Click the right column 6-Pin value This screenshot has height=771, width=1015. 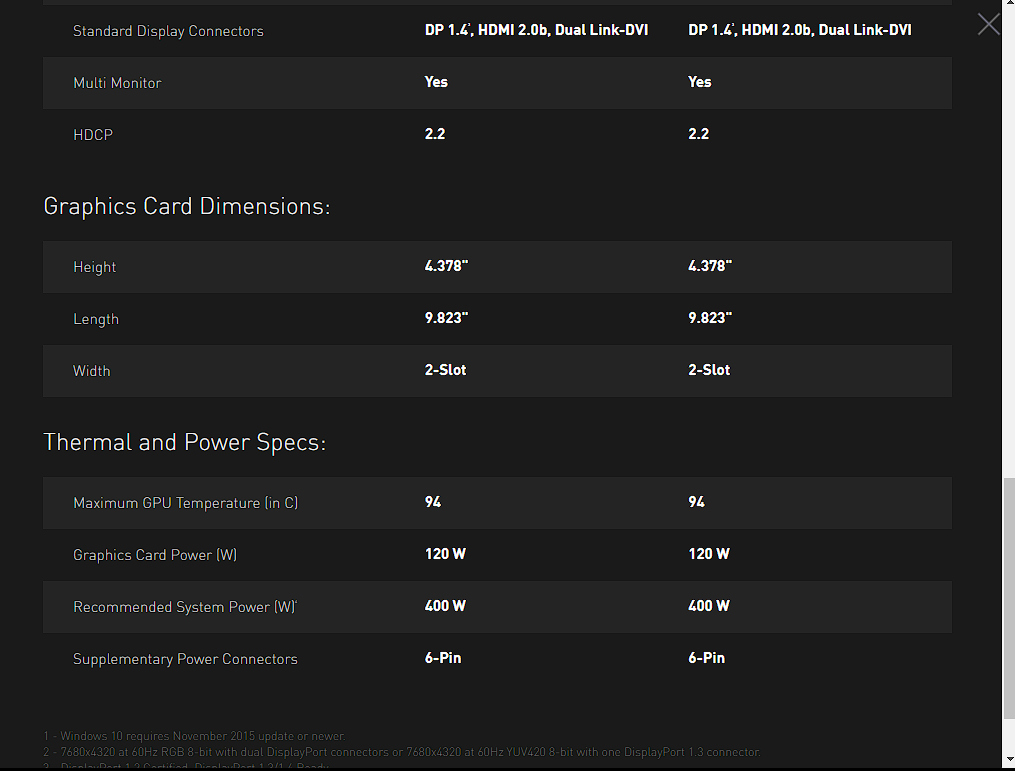(707, 658)
